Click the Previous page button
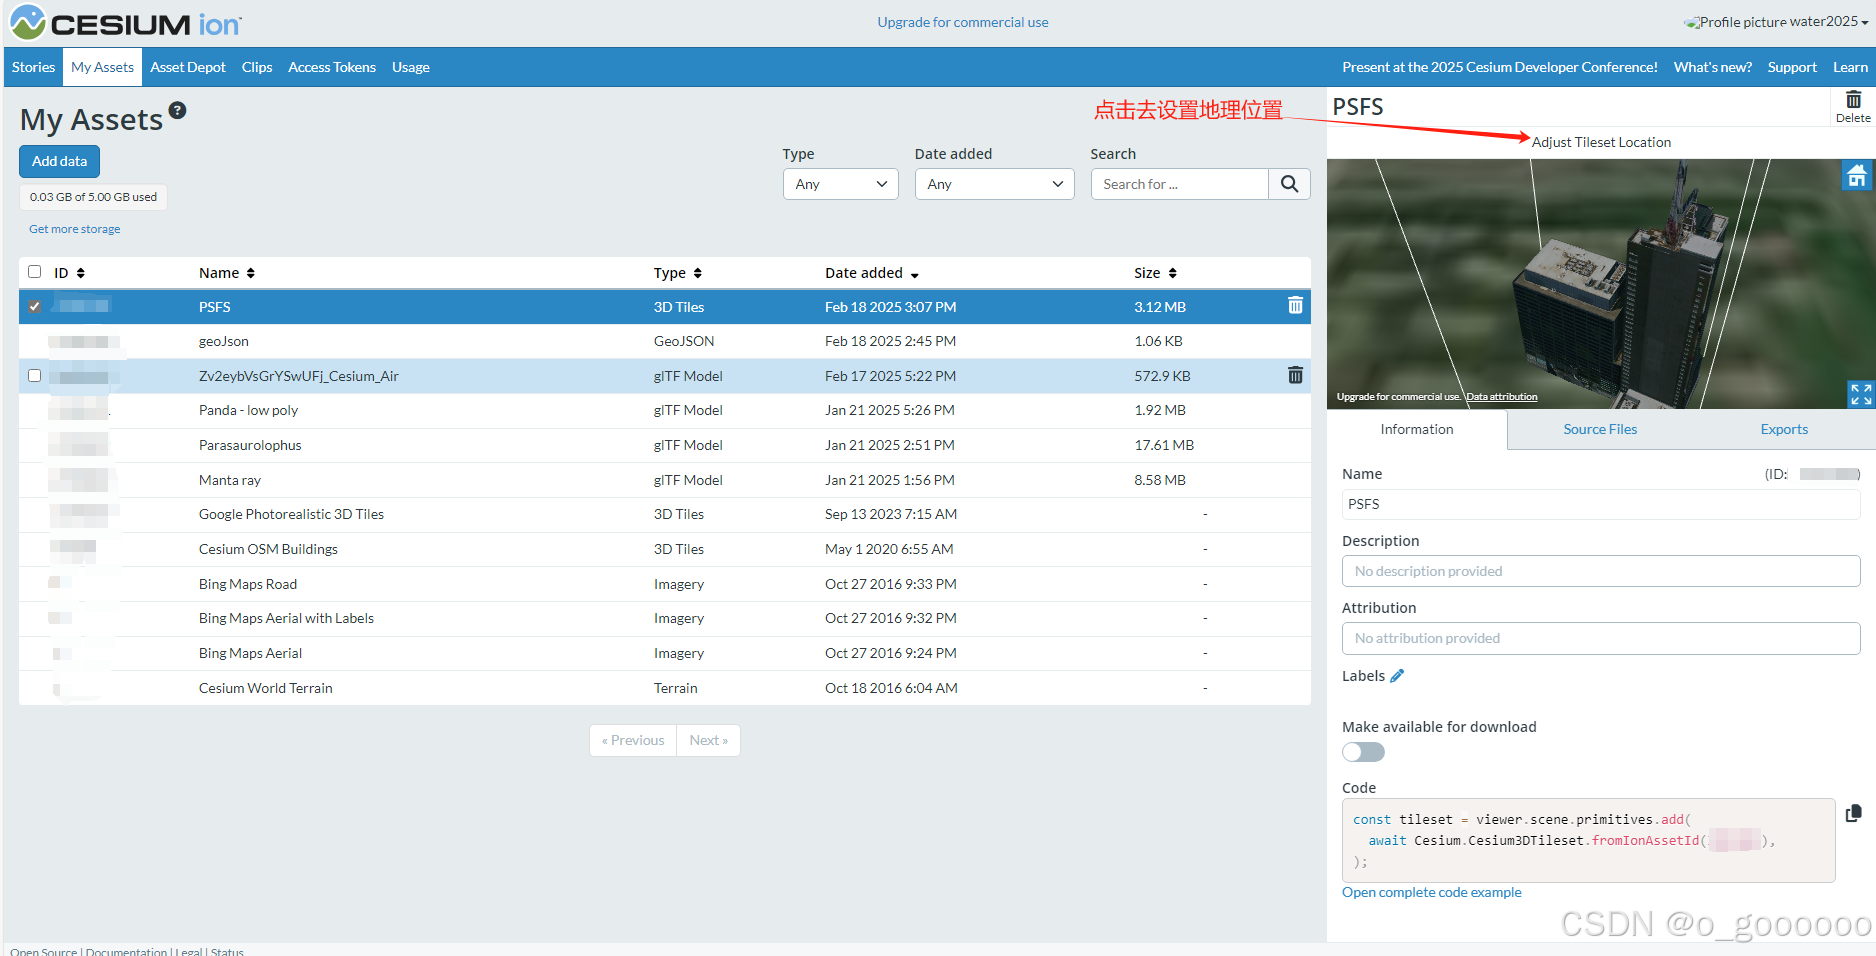Viewport: 1876px width, 956px height. [x=633, y=740]
